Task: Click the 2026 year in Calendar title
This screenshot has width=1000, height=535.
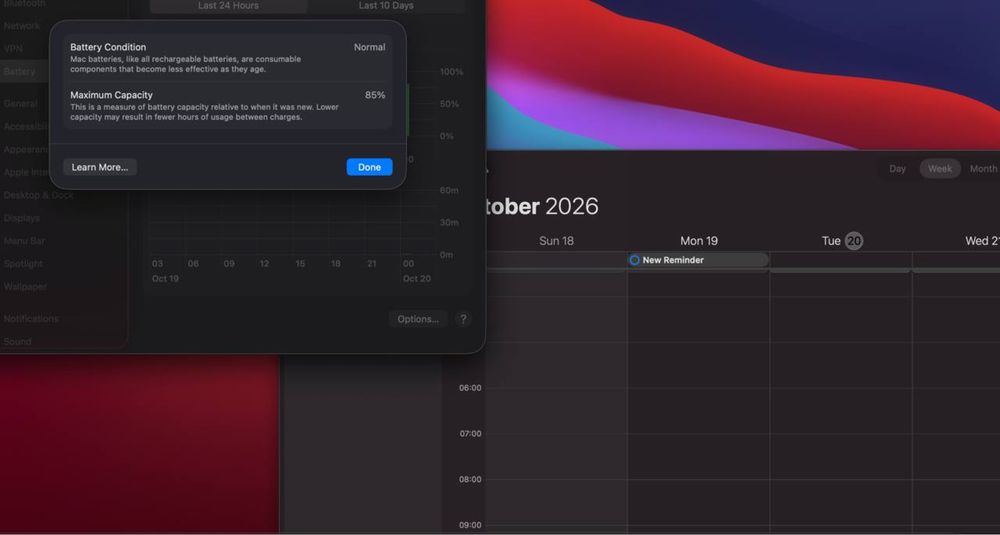Action: 571,207
